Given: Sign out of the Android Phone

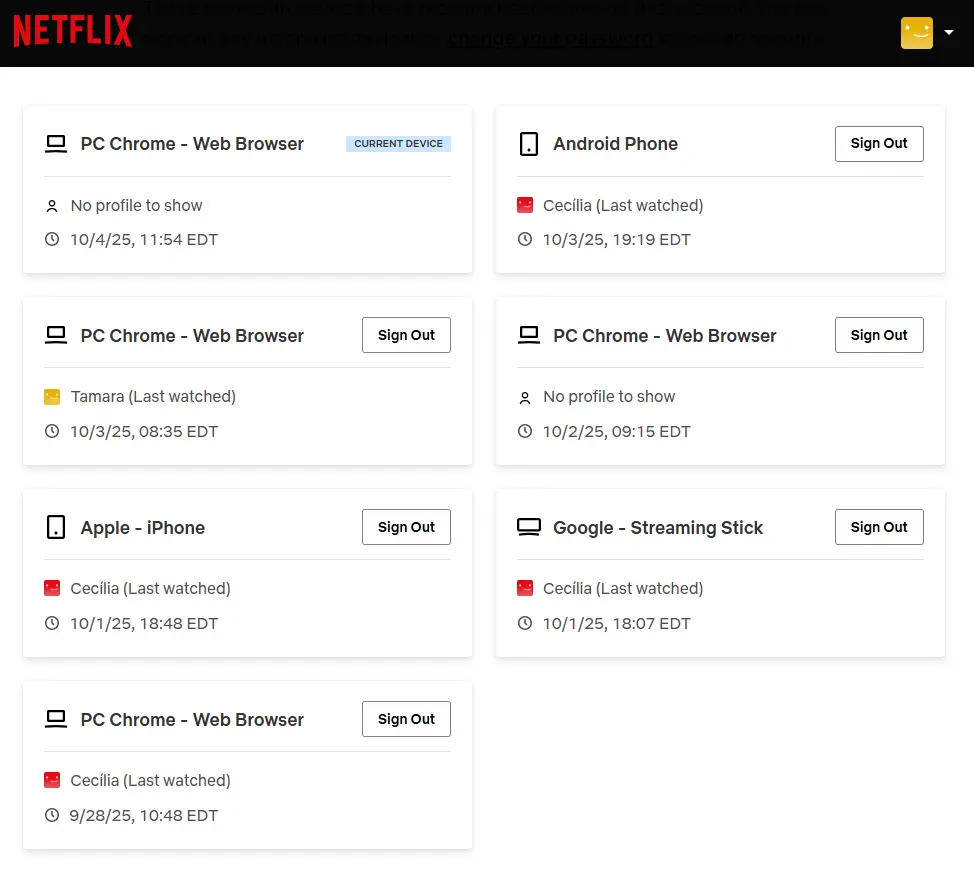Looking at the screenshot, I should (x=878, y=144).
